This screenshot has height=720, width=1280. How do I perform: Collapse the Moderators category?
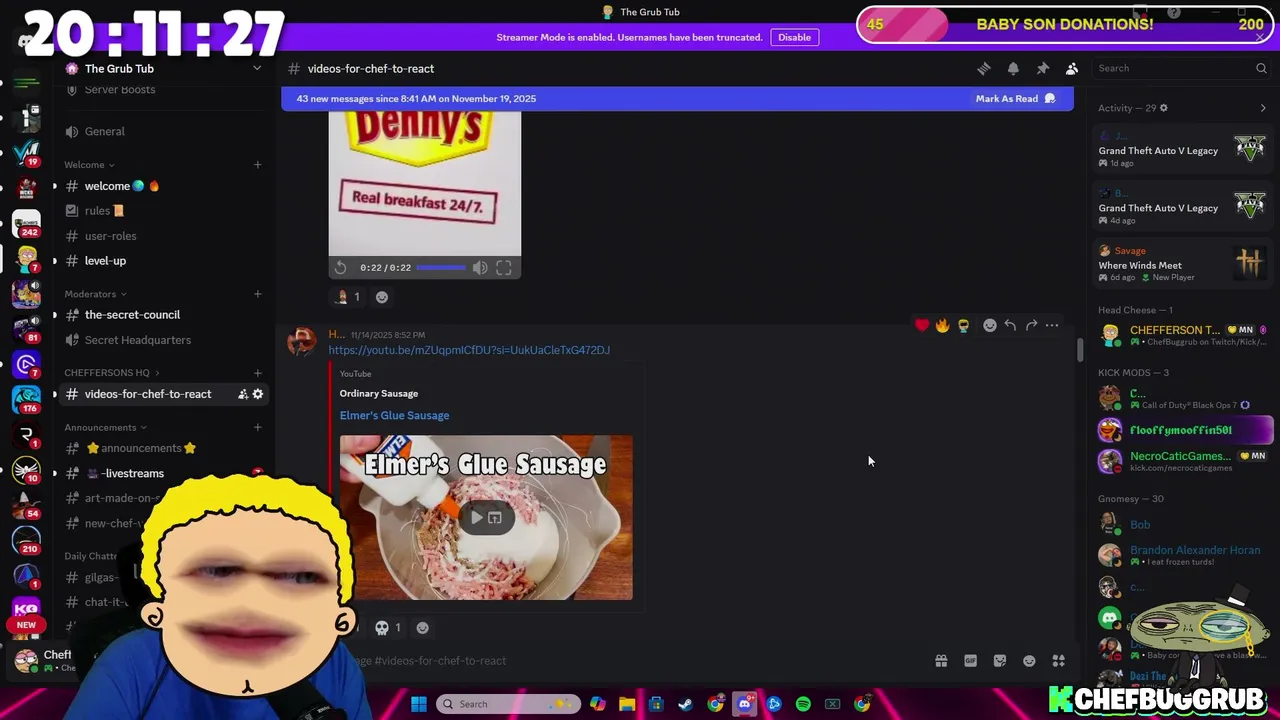click(95, 294)
